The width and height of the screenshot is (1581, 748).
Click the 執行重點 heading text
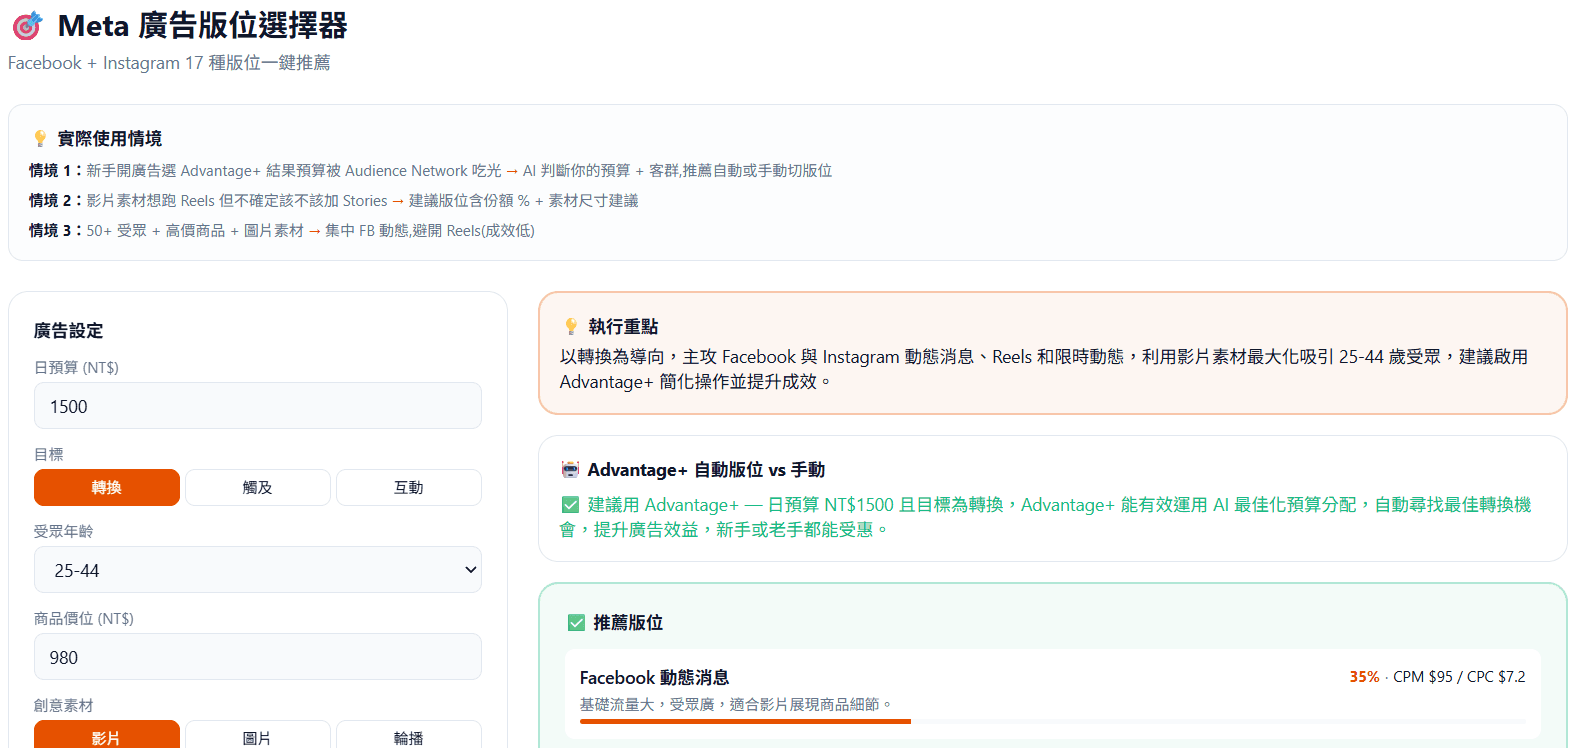623,327
